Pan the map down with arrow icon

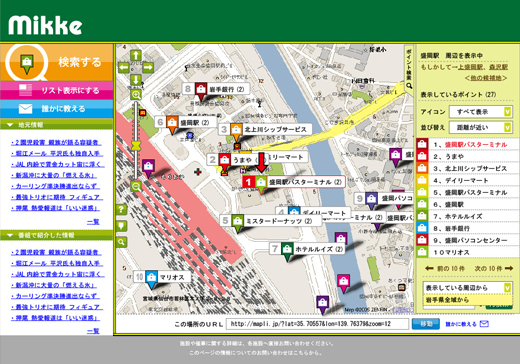pos(136,80)
